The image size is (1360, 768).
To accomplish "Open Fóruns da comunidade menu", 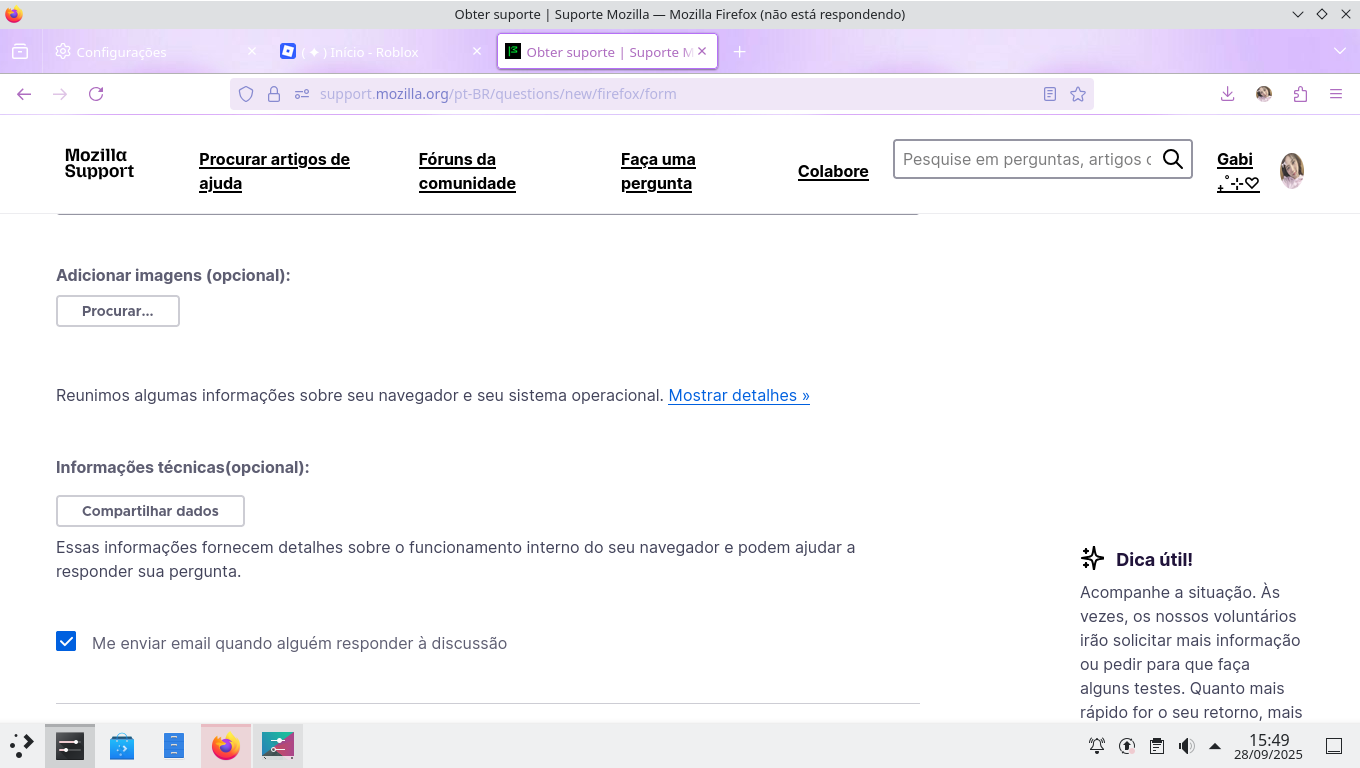I will point(467,171).
